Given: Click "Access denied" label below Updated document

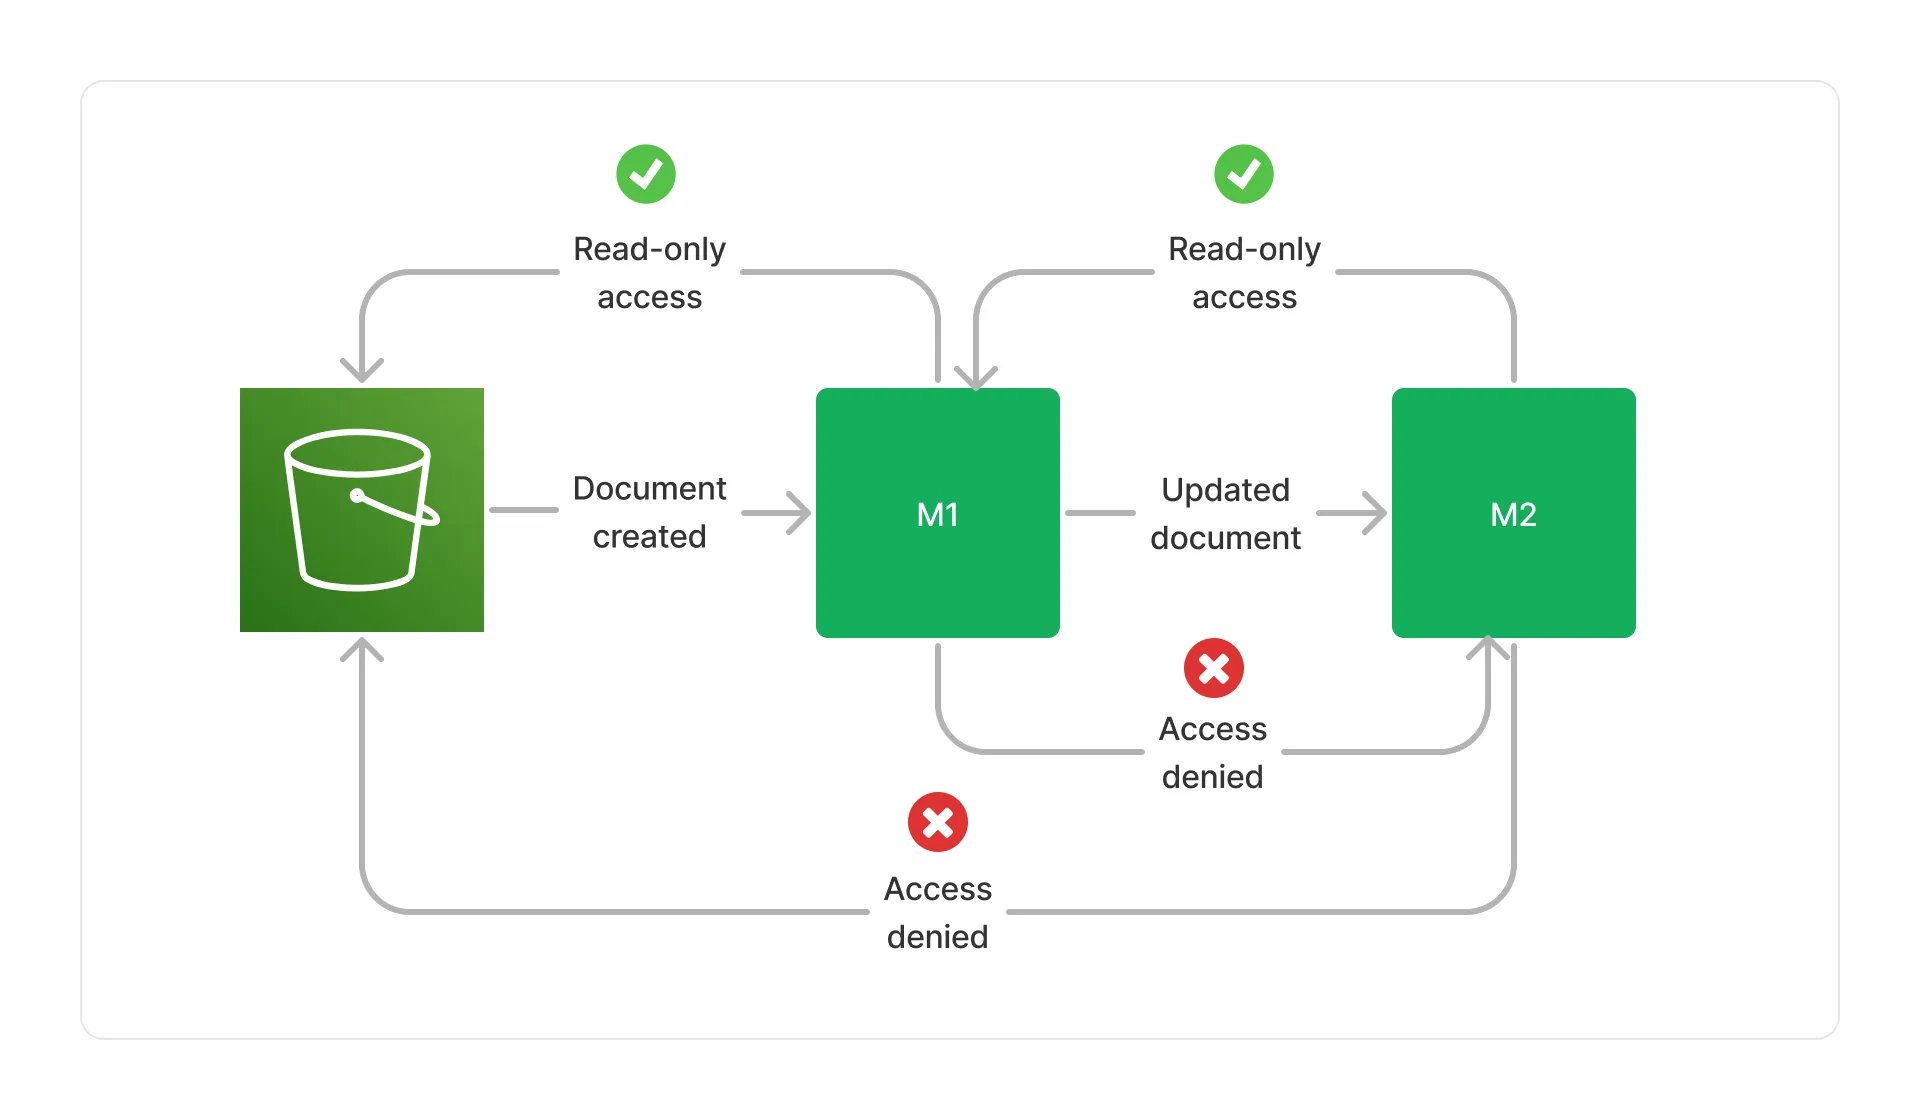Looking at the screenshot, I should point(1213,752).
